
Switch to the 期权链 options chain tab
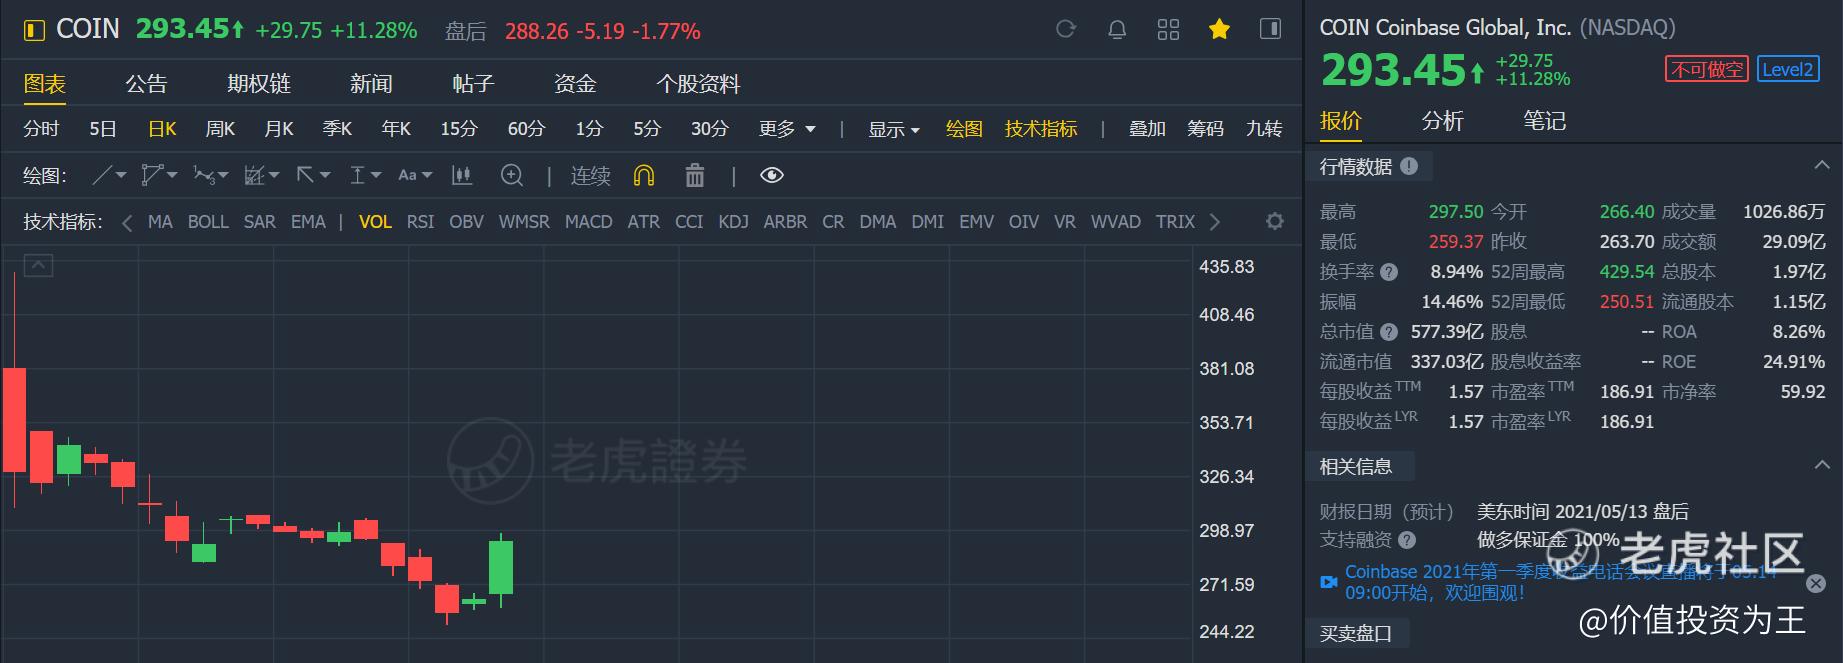pyautogui.click(x=259, y=84)
